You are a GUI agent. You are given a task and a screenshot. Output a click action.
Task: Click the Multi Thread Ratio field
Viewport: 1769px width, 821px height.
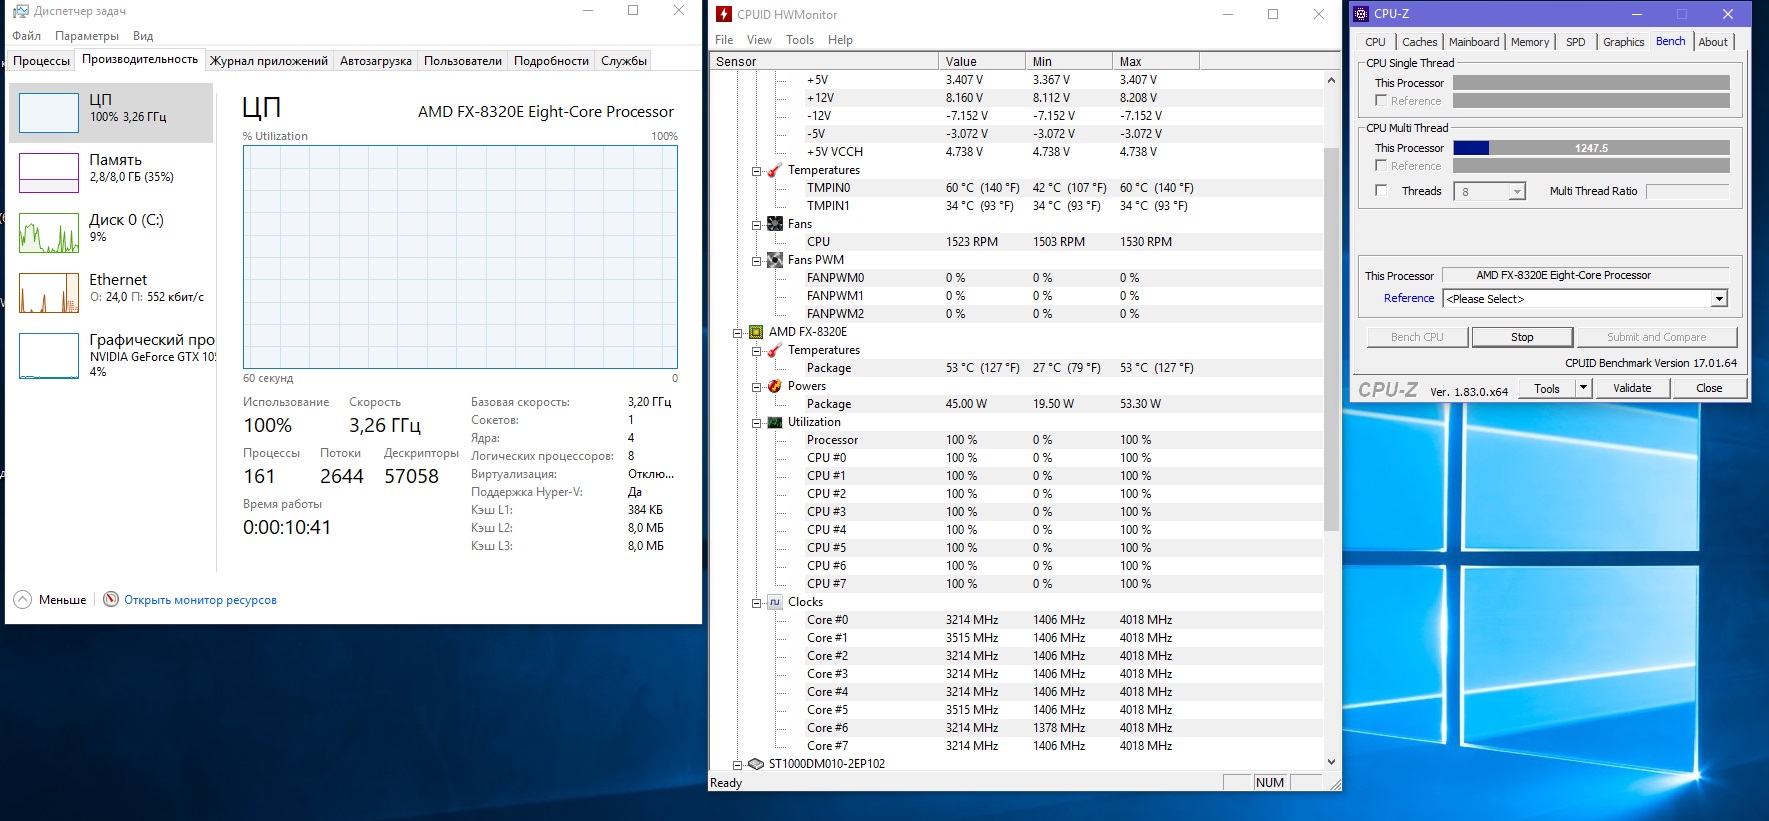[x=1687, y=191]
